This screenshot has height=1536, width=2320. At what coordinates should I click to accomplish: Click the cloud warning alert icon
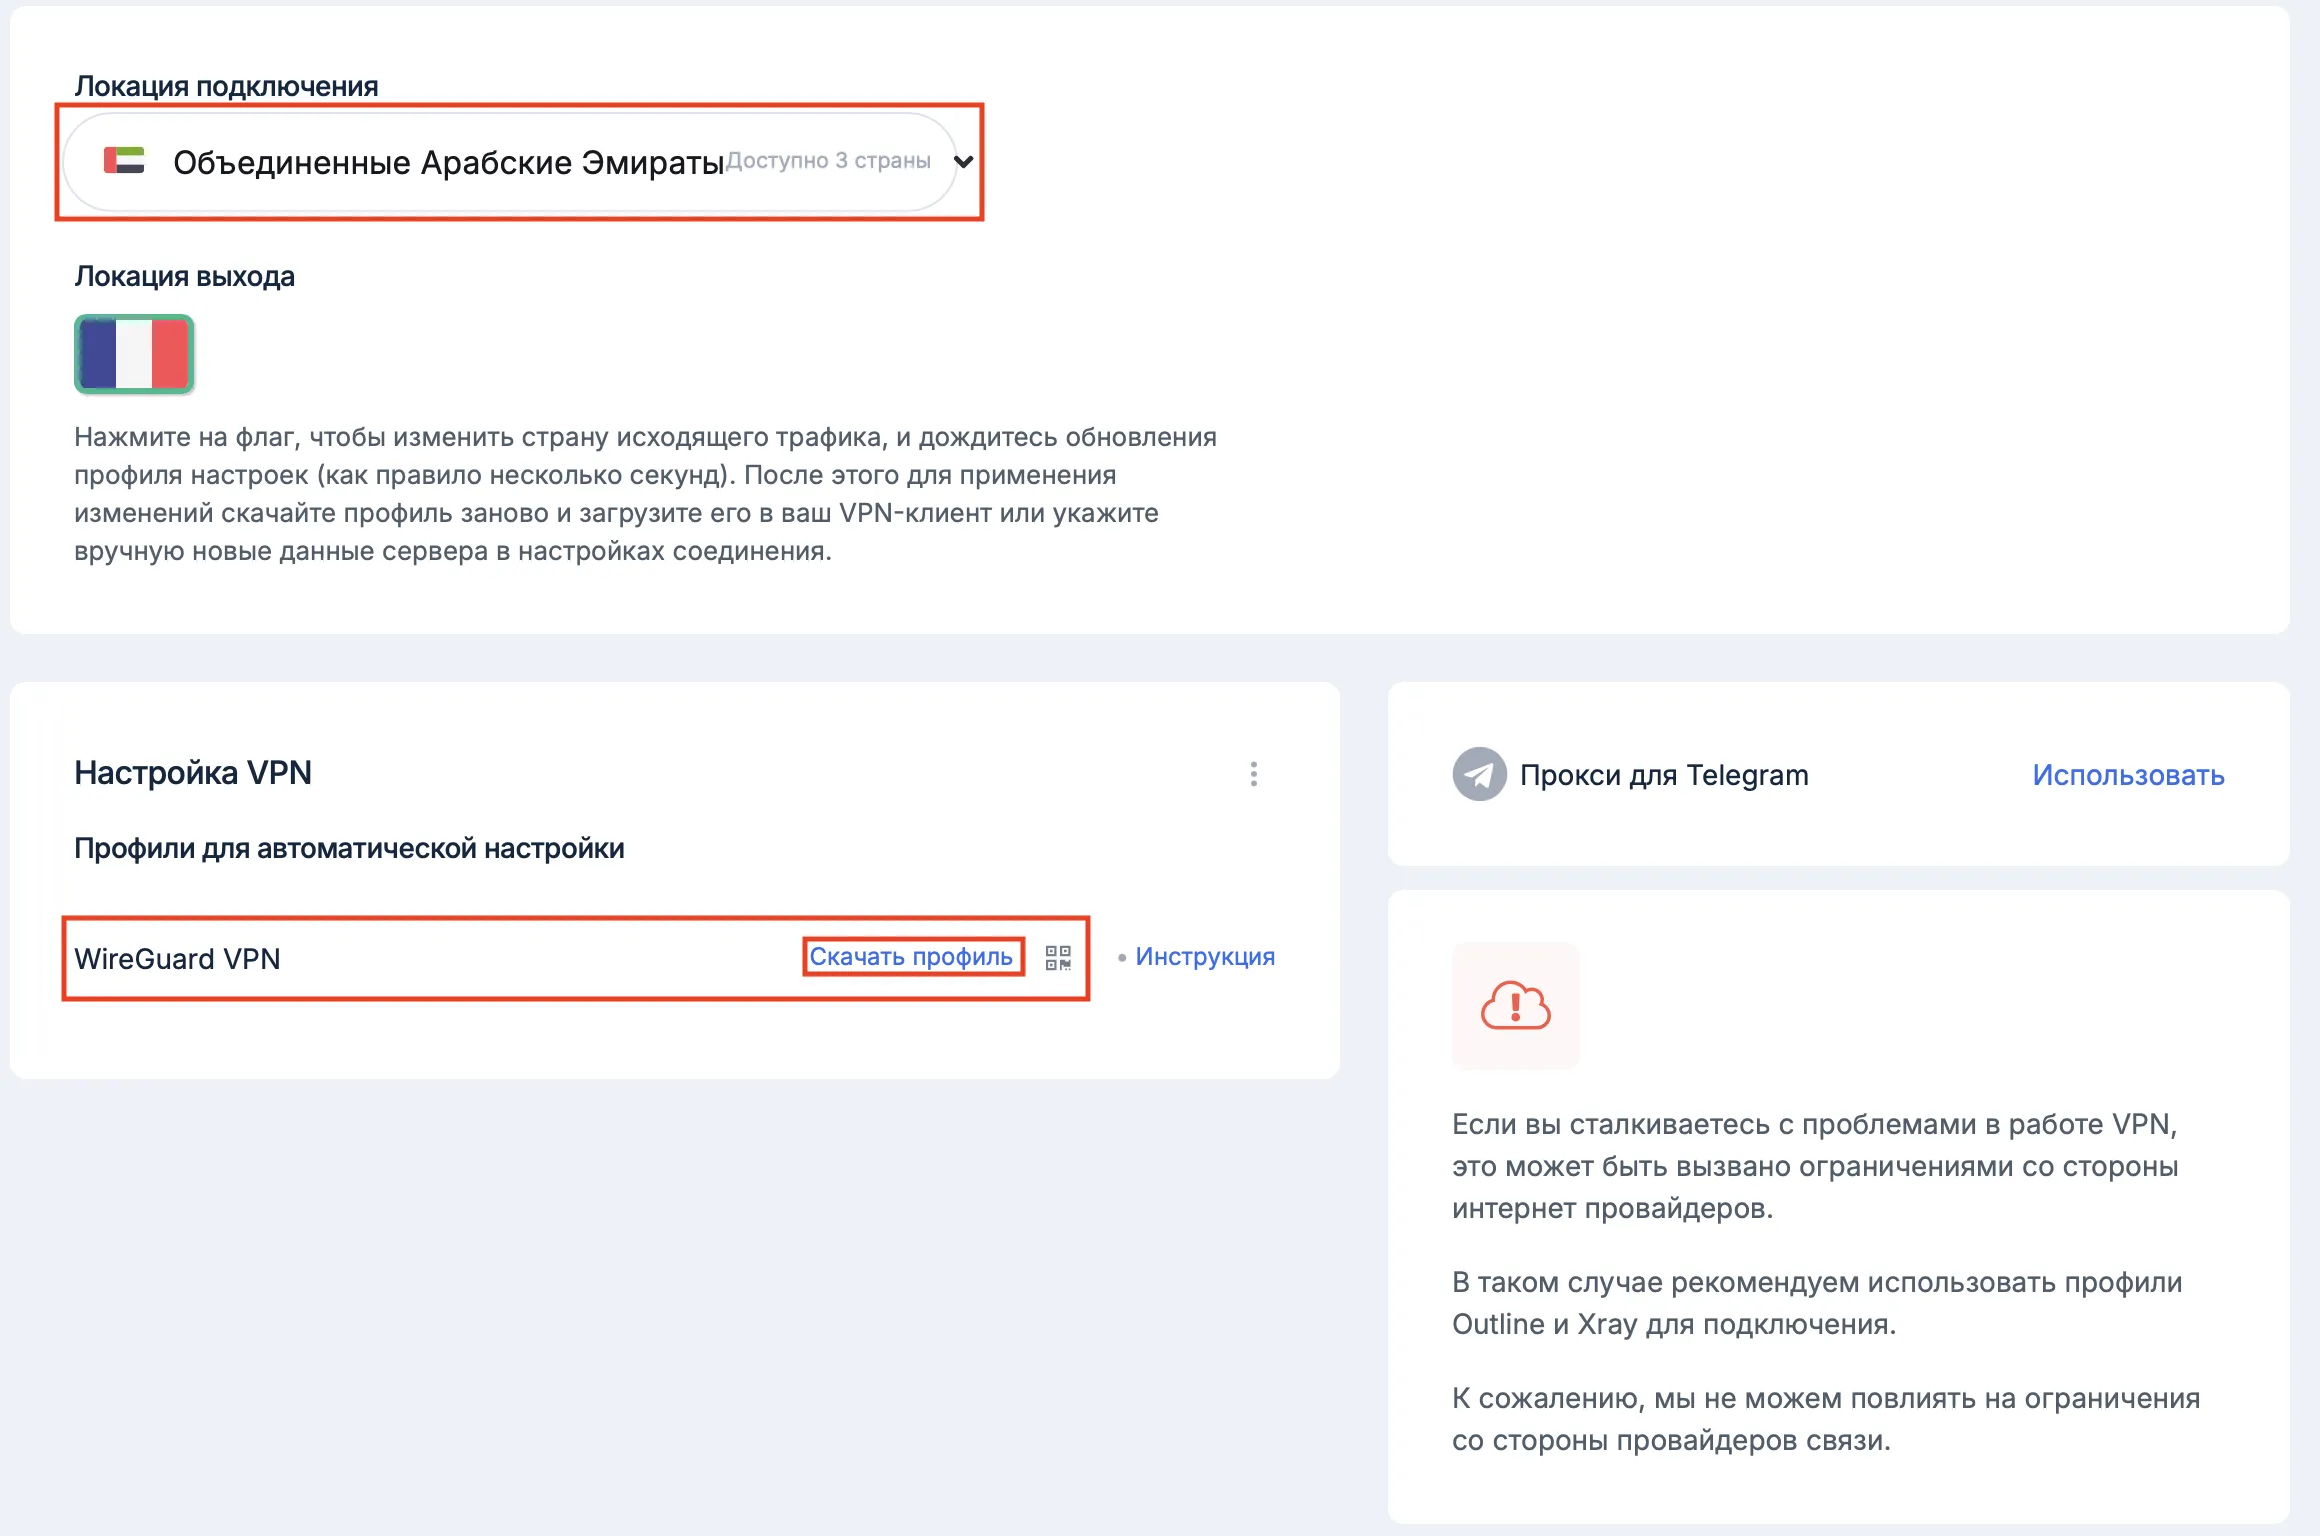(1515, 1005)
